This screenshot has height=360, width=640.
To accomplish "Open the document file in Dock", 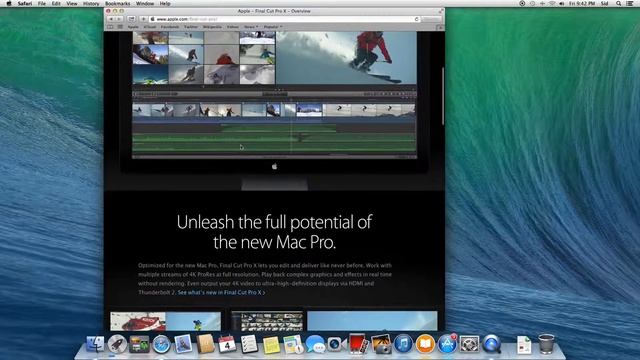I will tap(524, 345).
